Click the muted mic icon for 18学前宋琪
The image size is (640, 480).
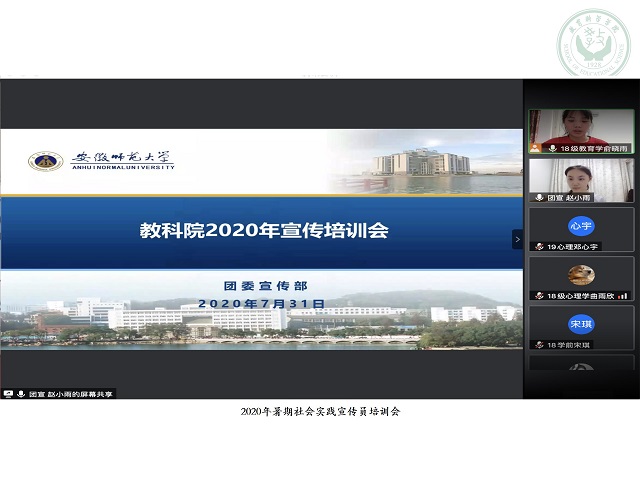click(x=539, y=344)
